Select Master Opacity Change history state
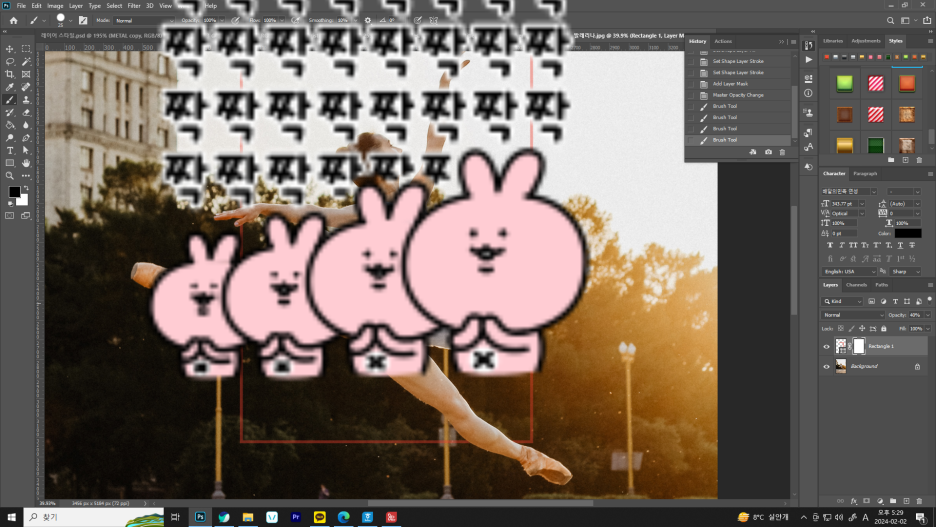The width and height of the screenshot is (936, 527). coord(740,95)
